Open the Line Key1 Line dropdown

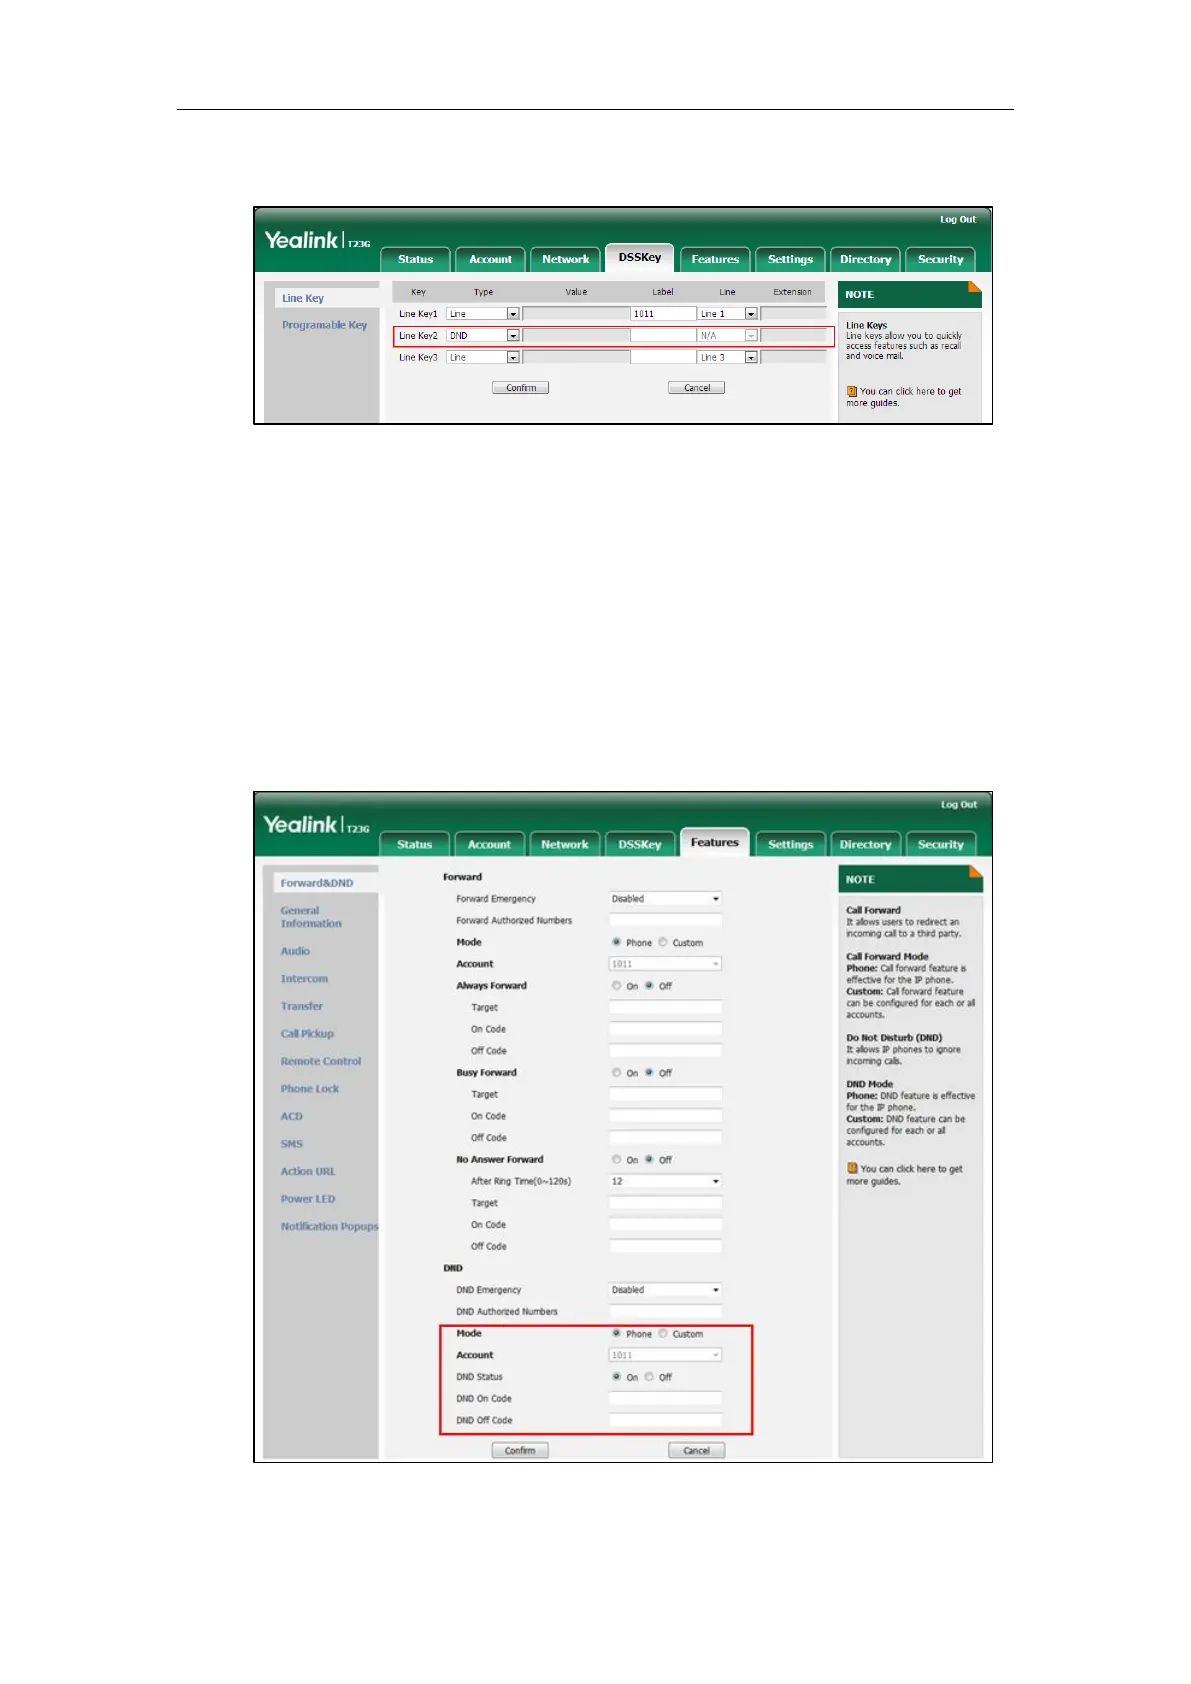(x=727, y=314)
